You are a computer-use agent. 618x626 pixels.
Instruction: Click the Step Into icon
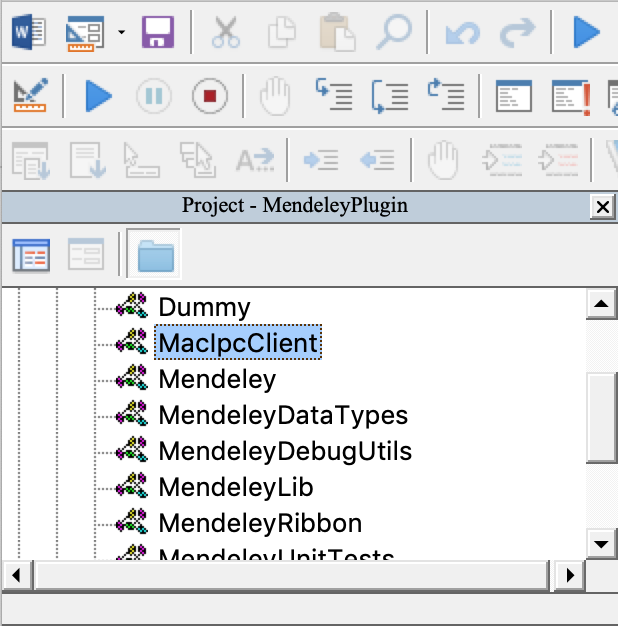334,95
